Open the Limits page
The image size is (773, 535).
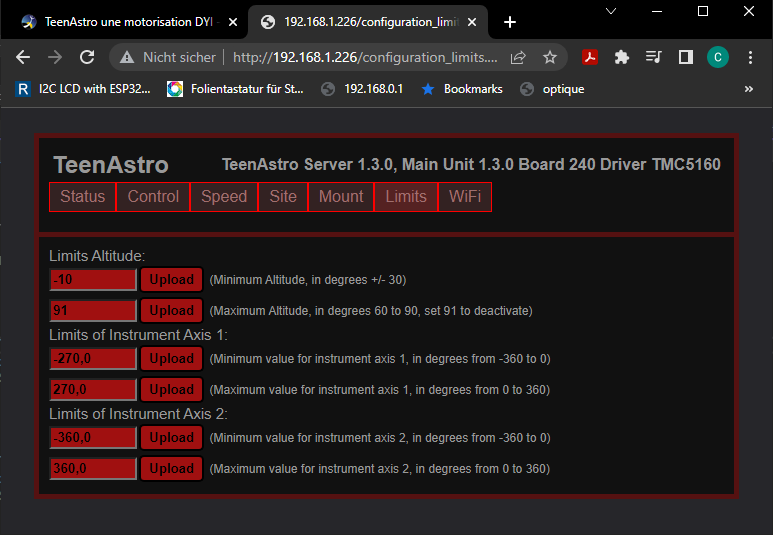click(x=406, y=197)
